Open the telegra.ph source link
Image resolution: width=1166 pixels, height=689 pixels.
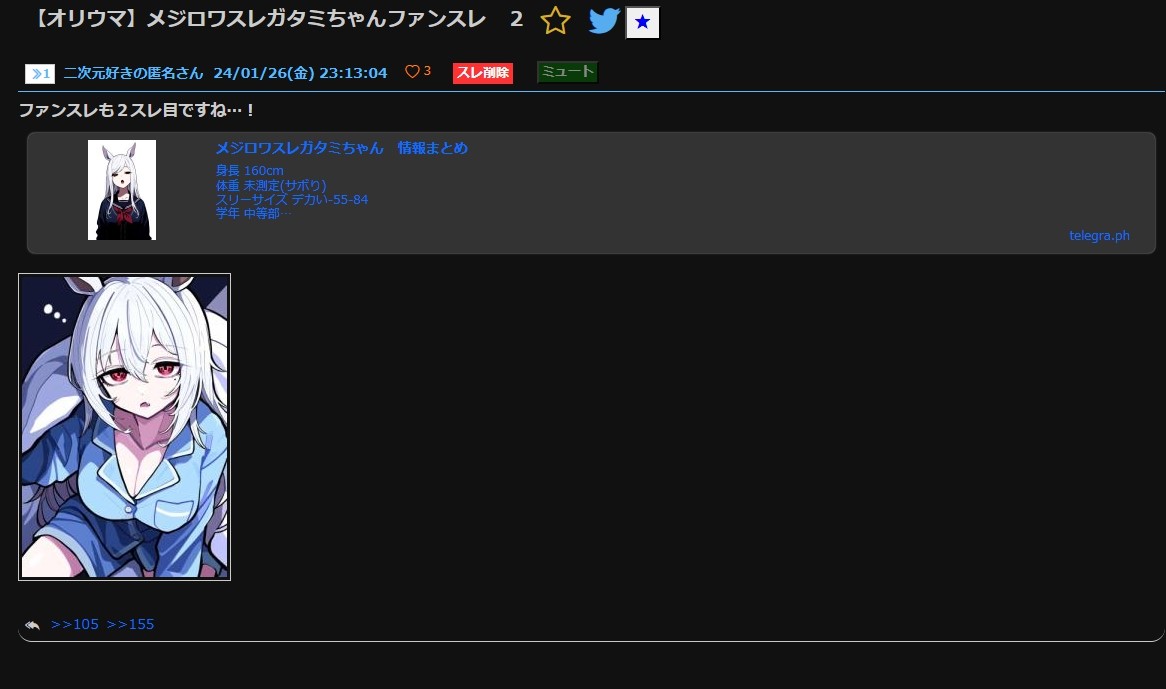click(1099, 236)
